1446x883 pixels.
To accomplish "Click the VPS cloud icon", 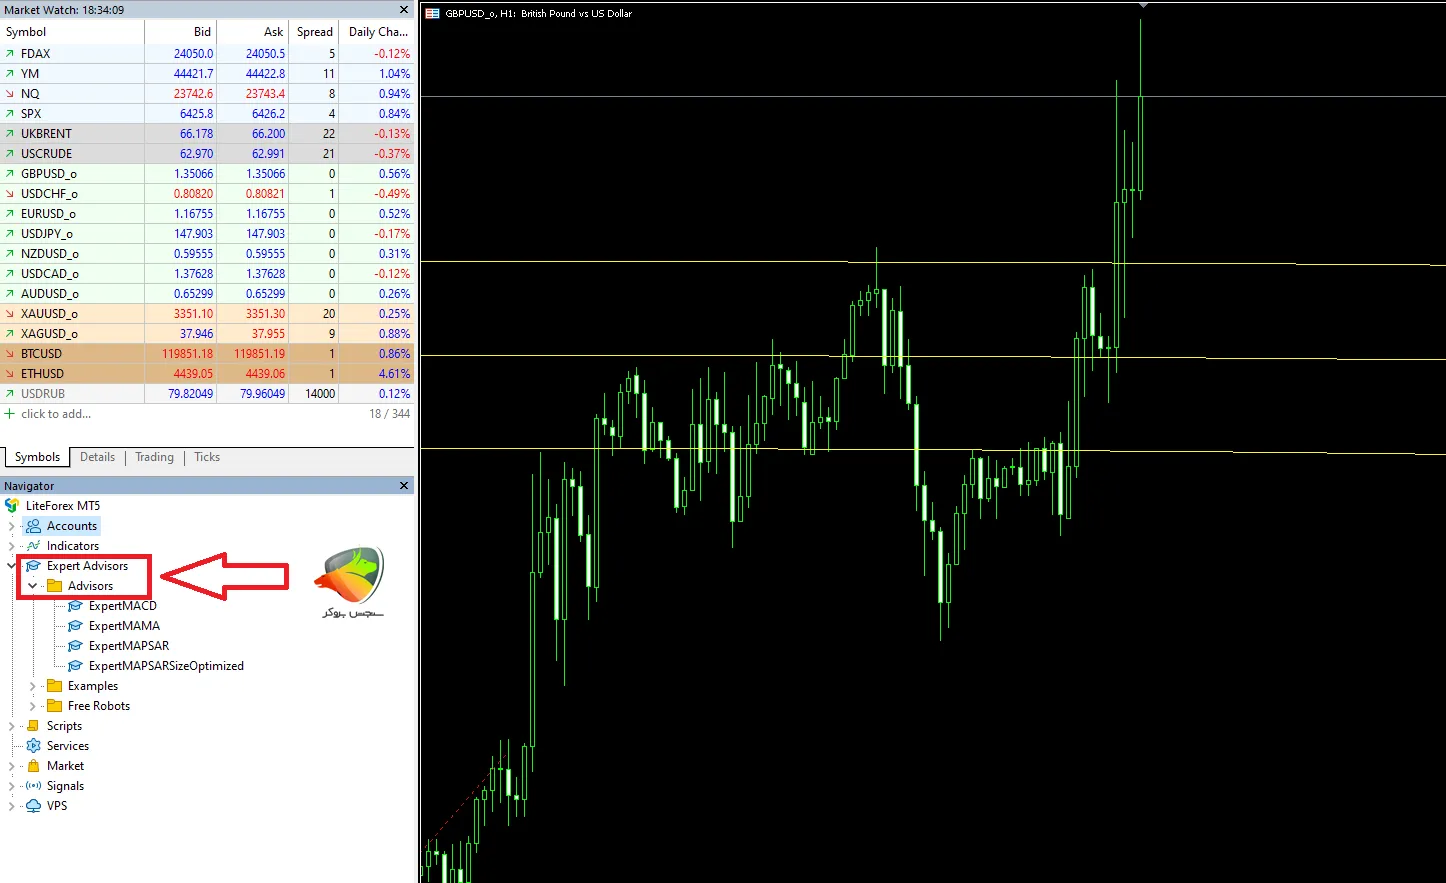I will (33, 806).
